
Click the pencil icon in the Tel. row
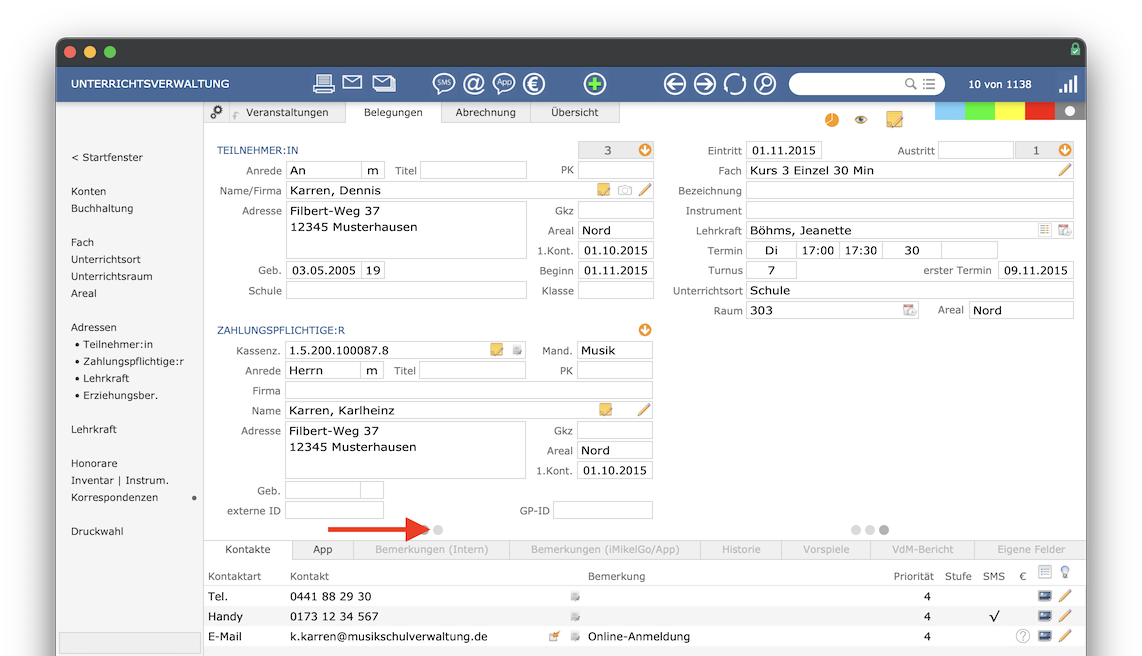[1065, 596]
